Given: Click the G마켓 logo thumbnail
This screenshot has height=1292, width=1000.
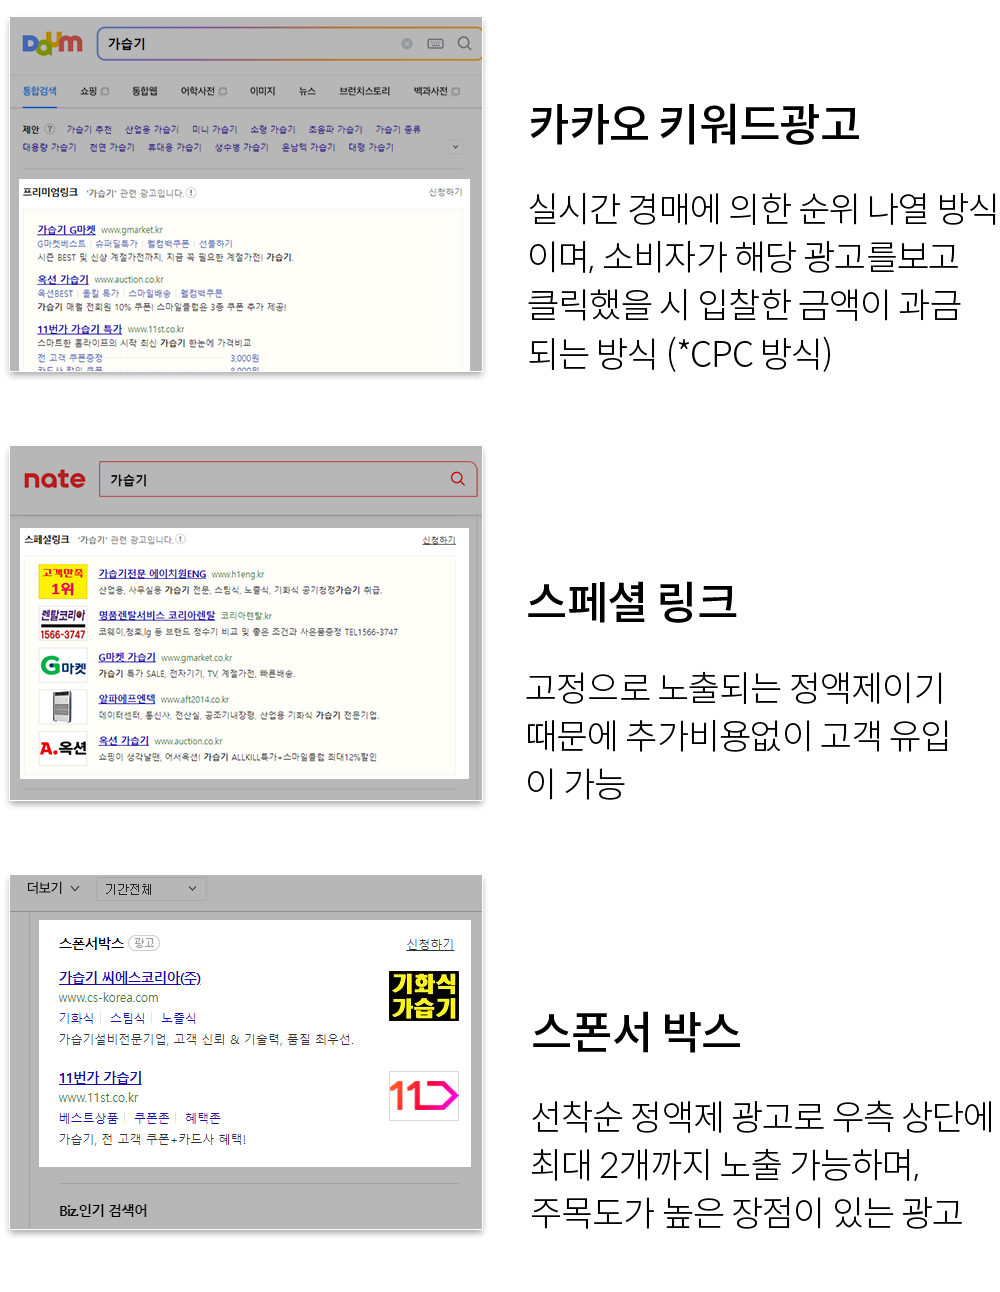Looking at the screenshot, I should coord(63,665).
